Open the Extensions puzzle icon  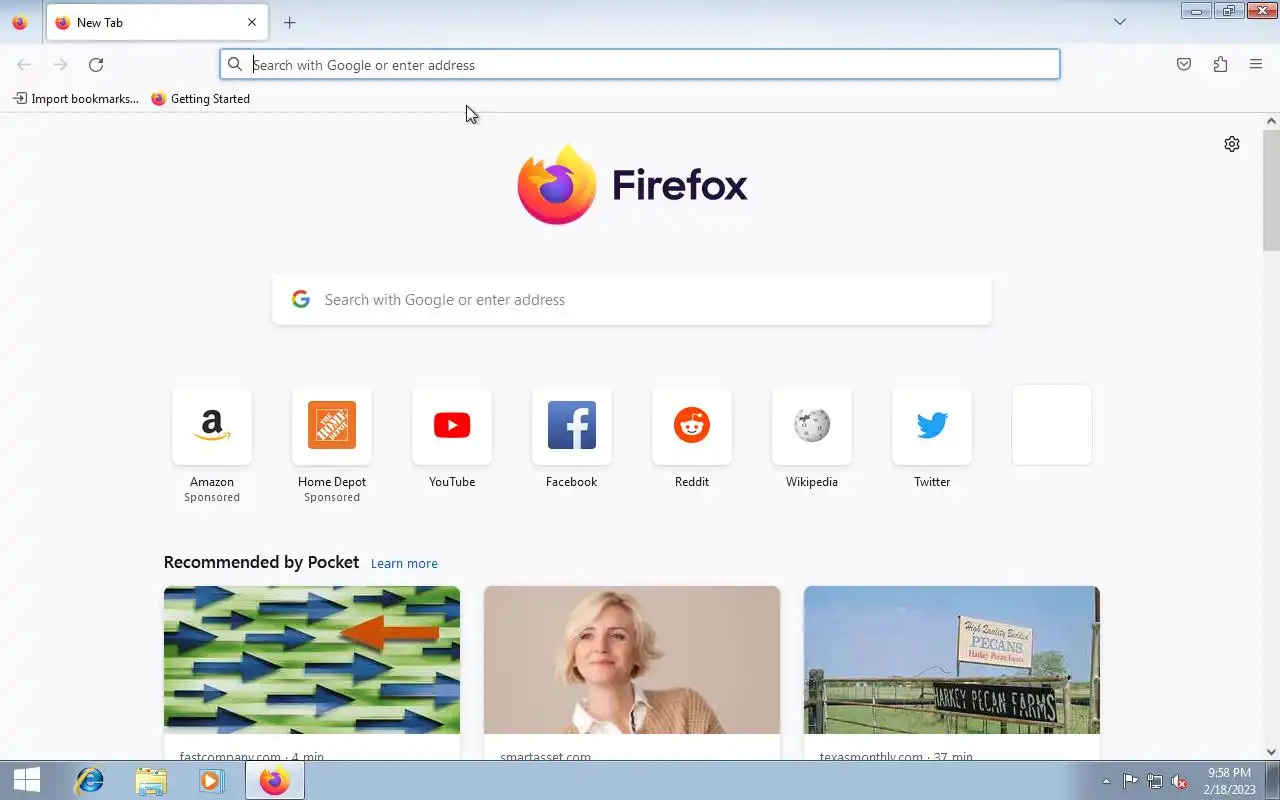coord(1220,65)
